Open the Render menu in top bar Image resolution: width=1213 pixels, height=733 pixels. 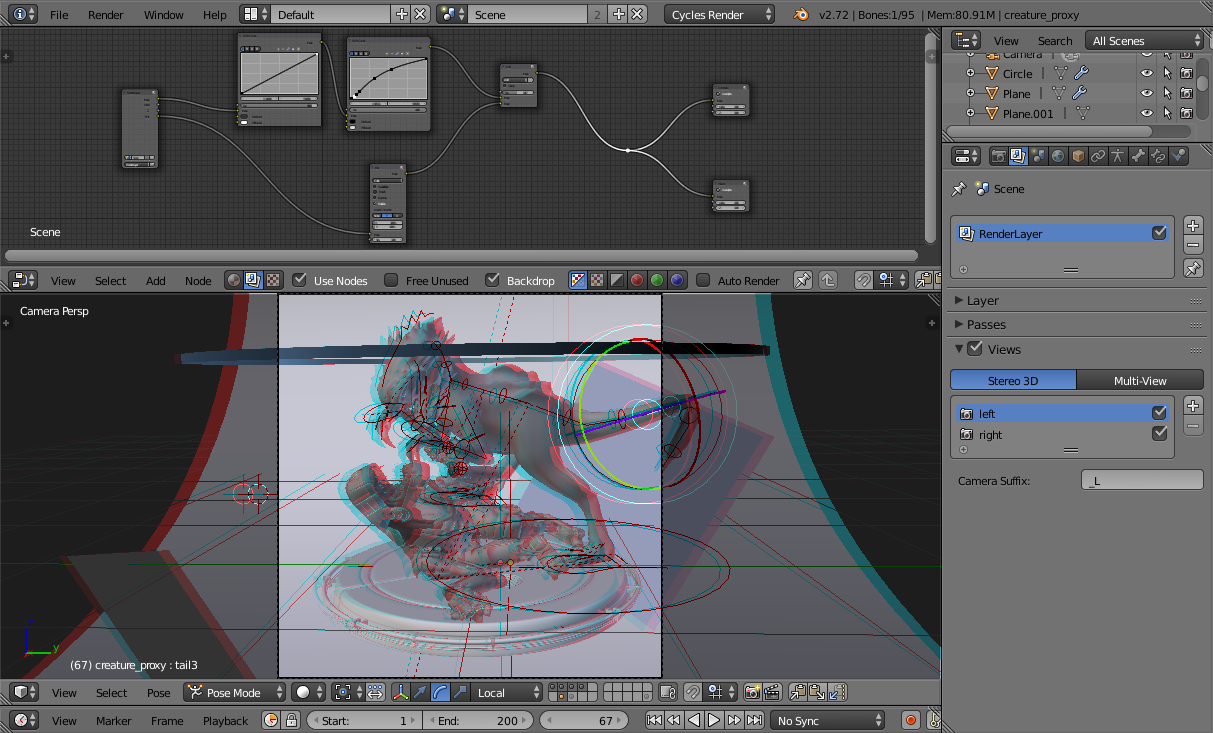click(106, 15)
